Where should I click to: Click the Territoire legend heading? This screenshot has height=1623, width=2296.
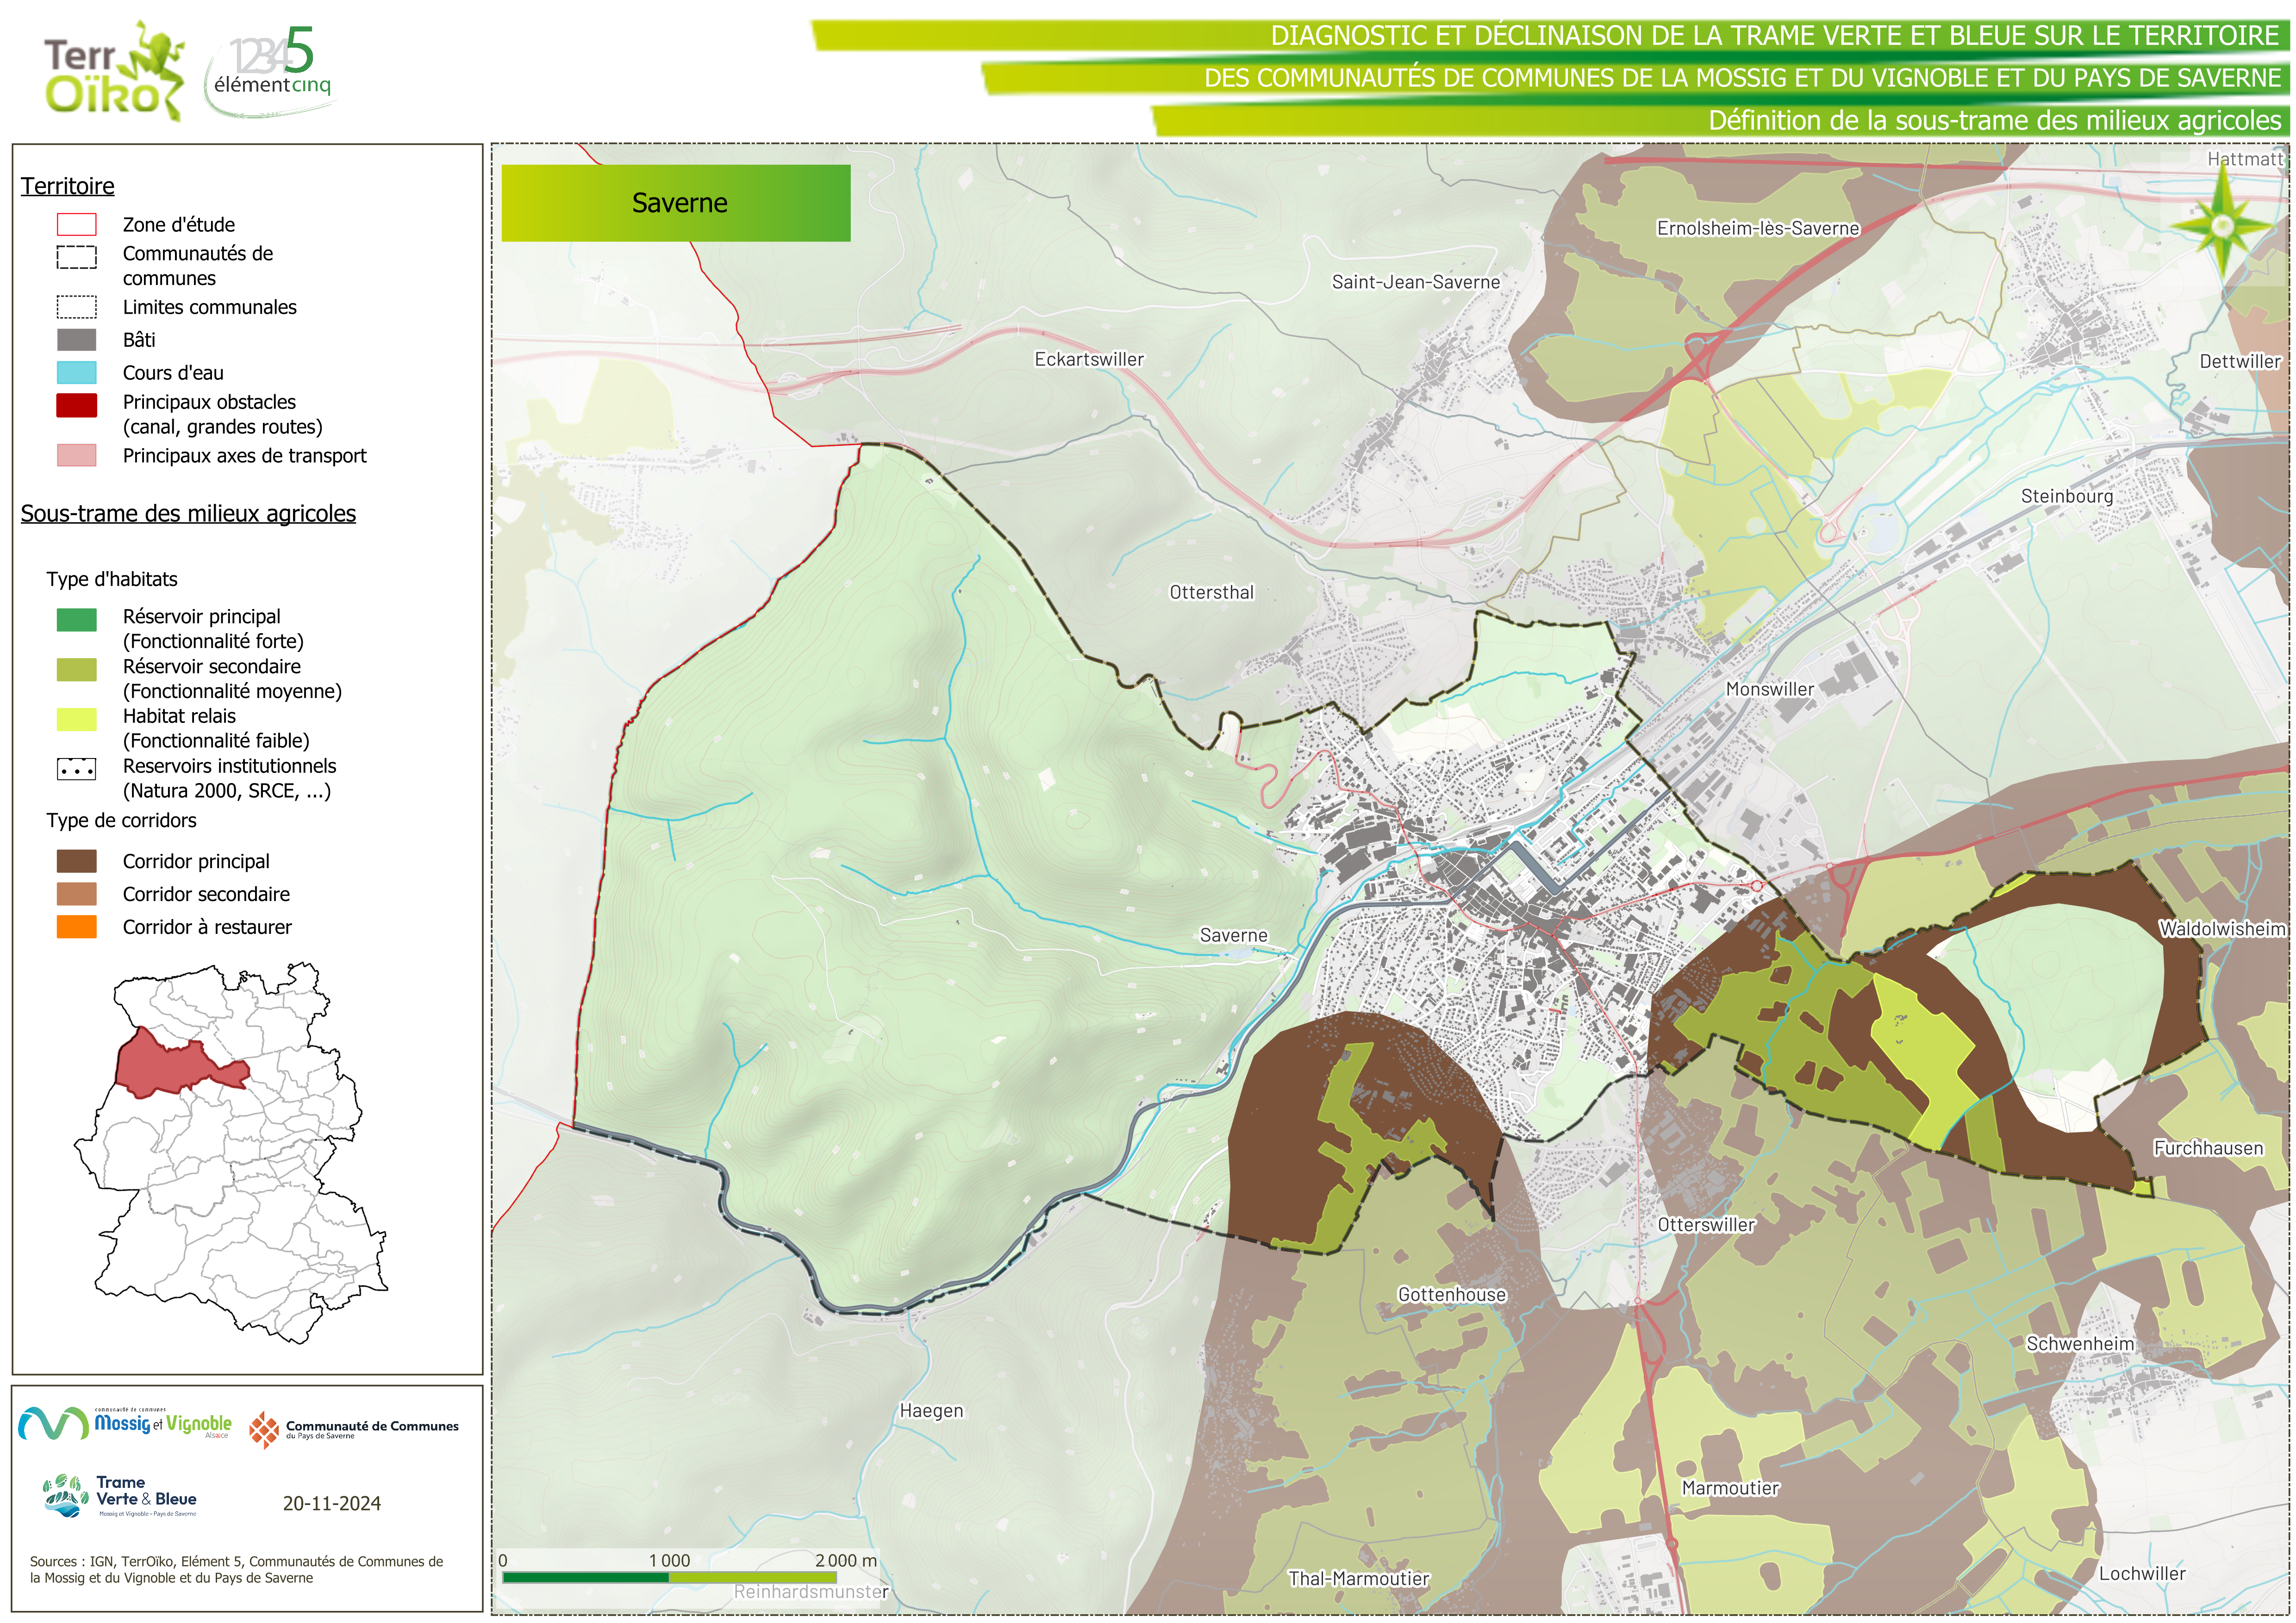tap(67, 186)
